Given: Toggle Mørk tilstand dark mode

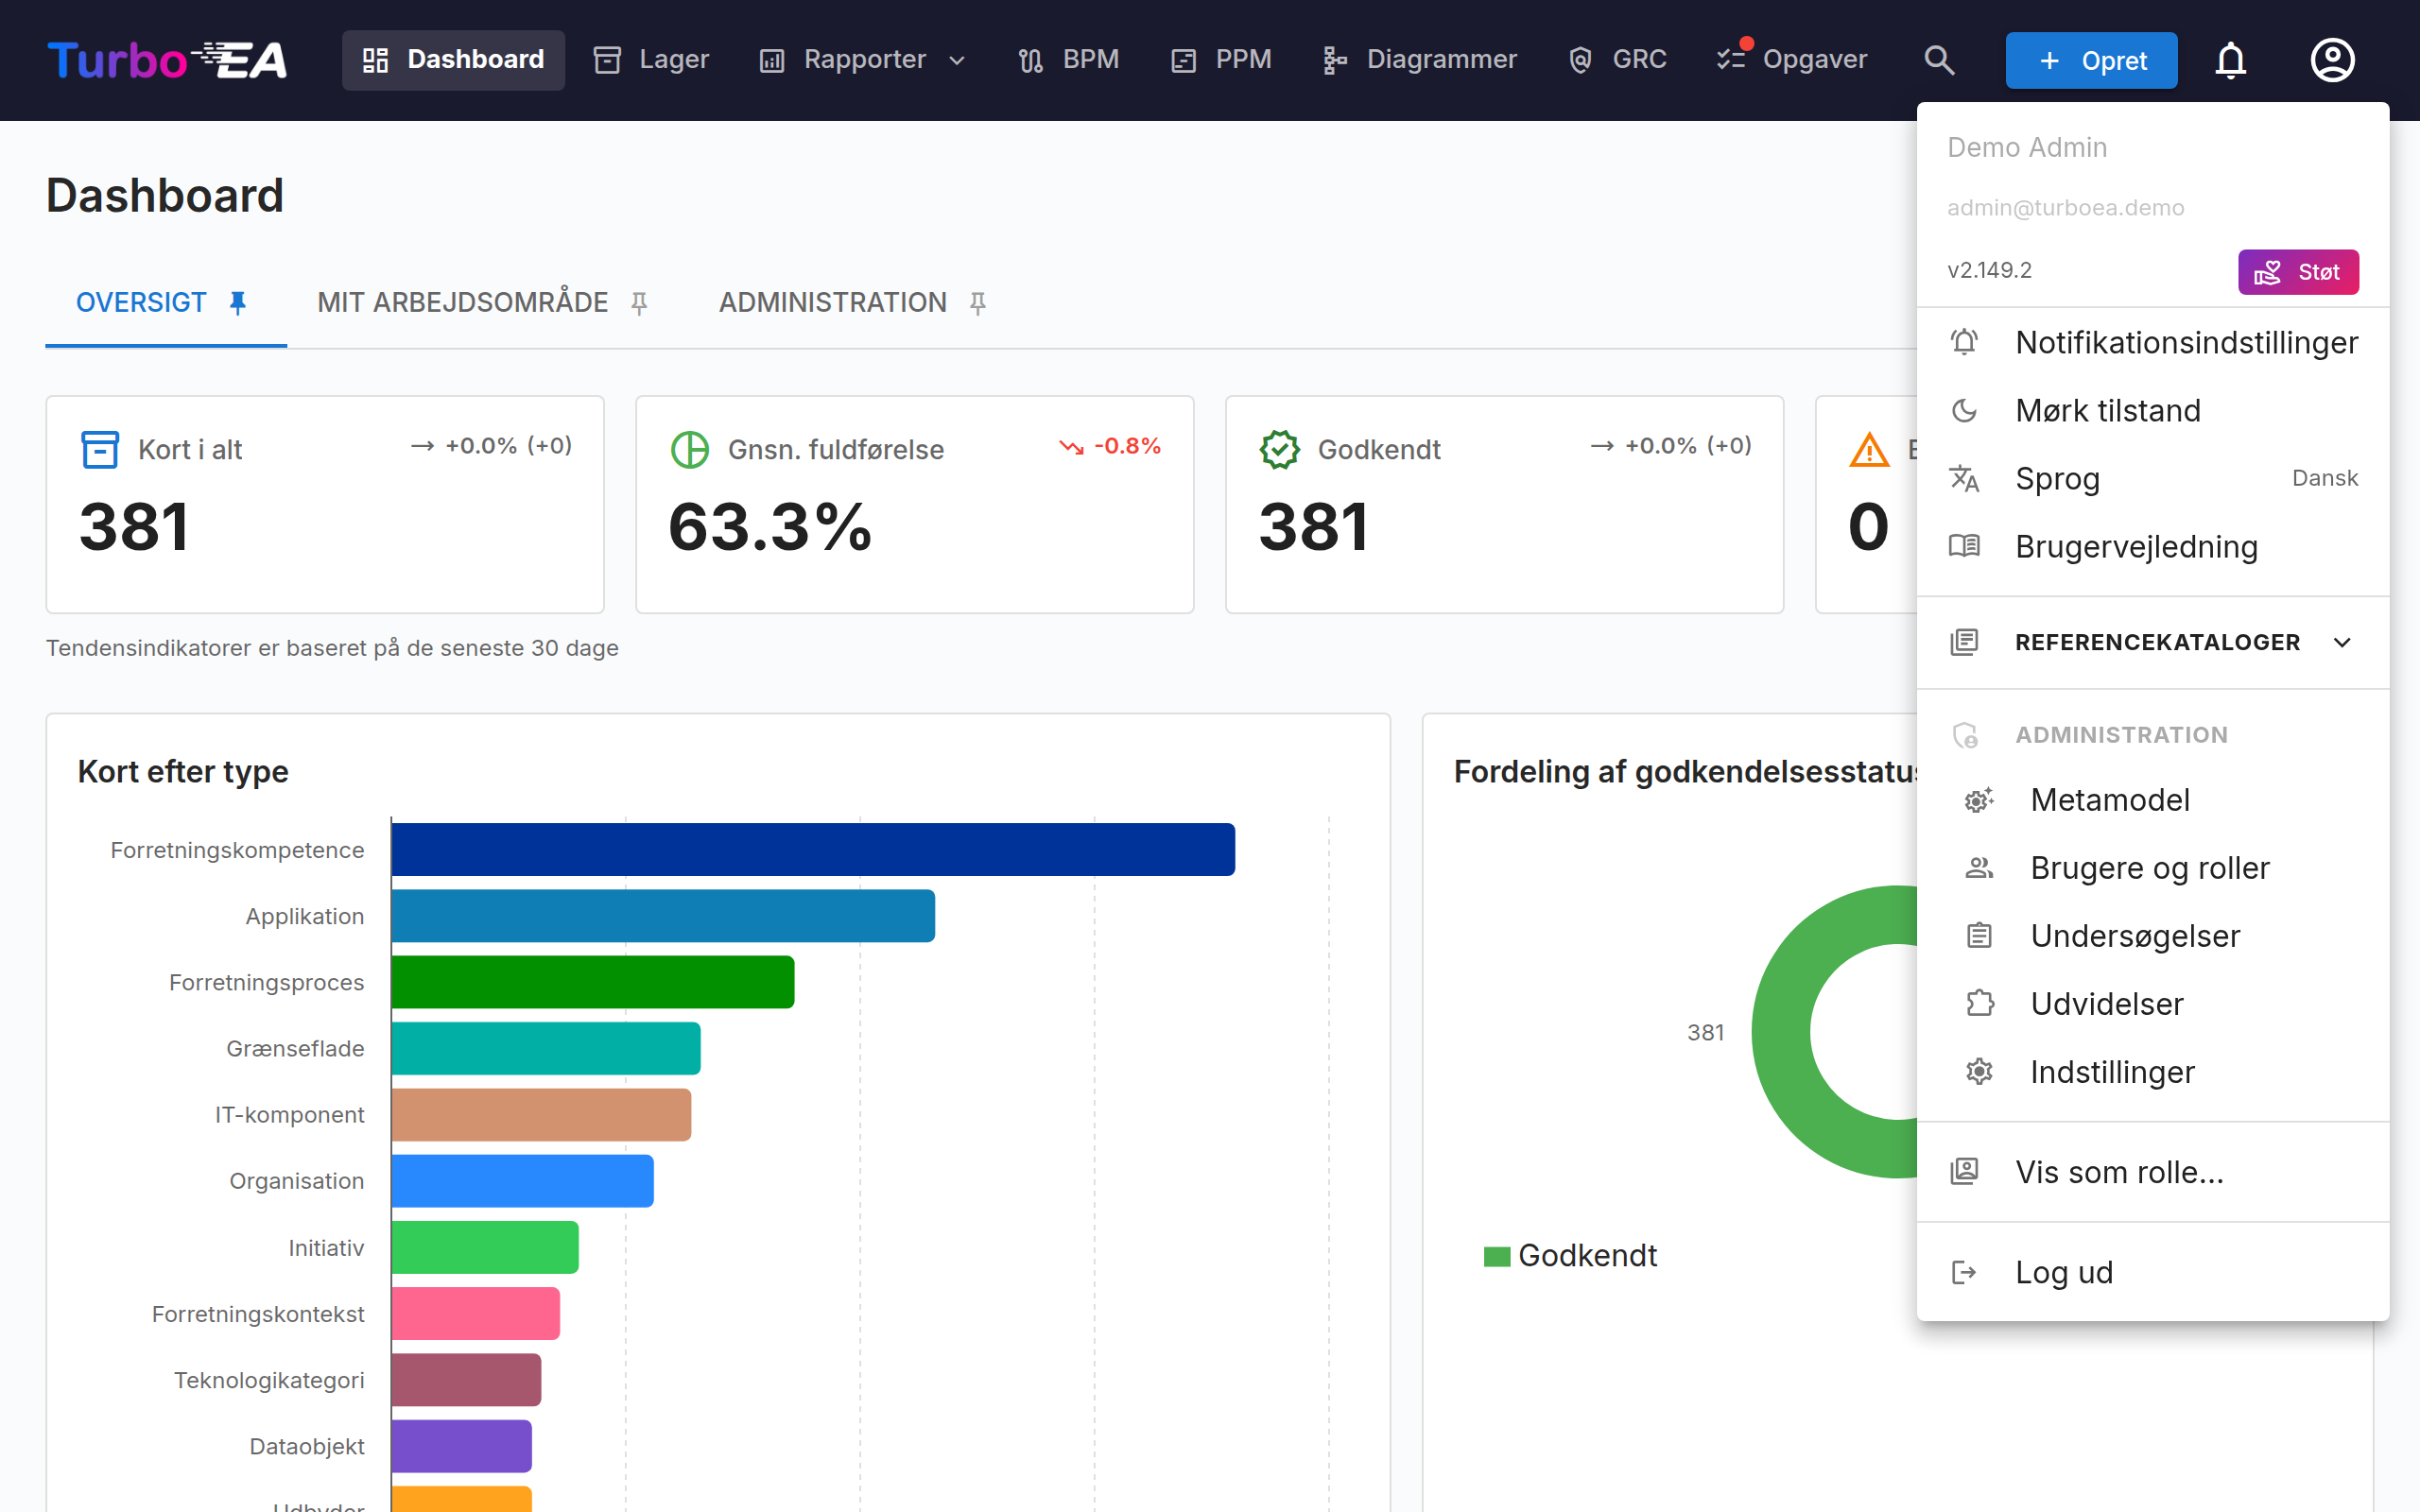Looking at the screenshot, I should pos(2153,410).
